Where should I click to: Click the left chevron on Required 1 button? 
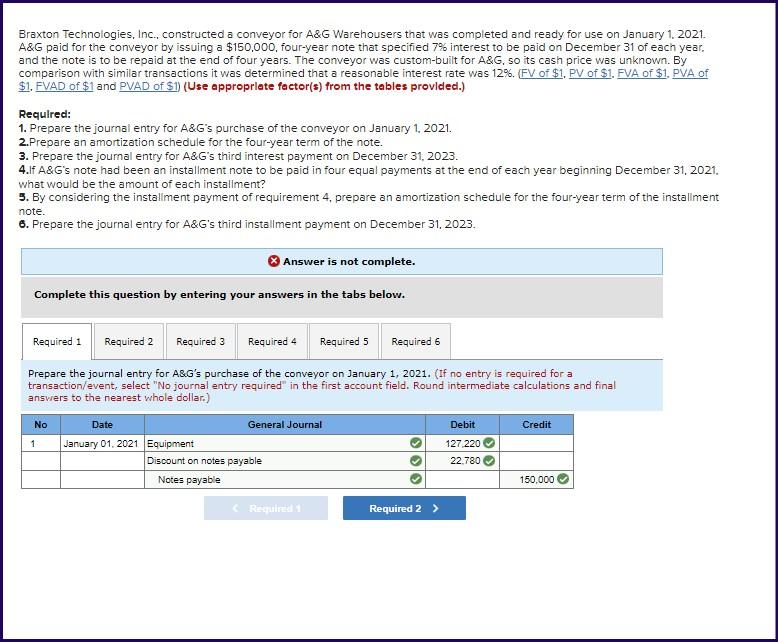(x=236, y=508)
